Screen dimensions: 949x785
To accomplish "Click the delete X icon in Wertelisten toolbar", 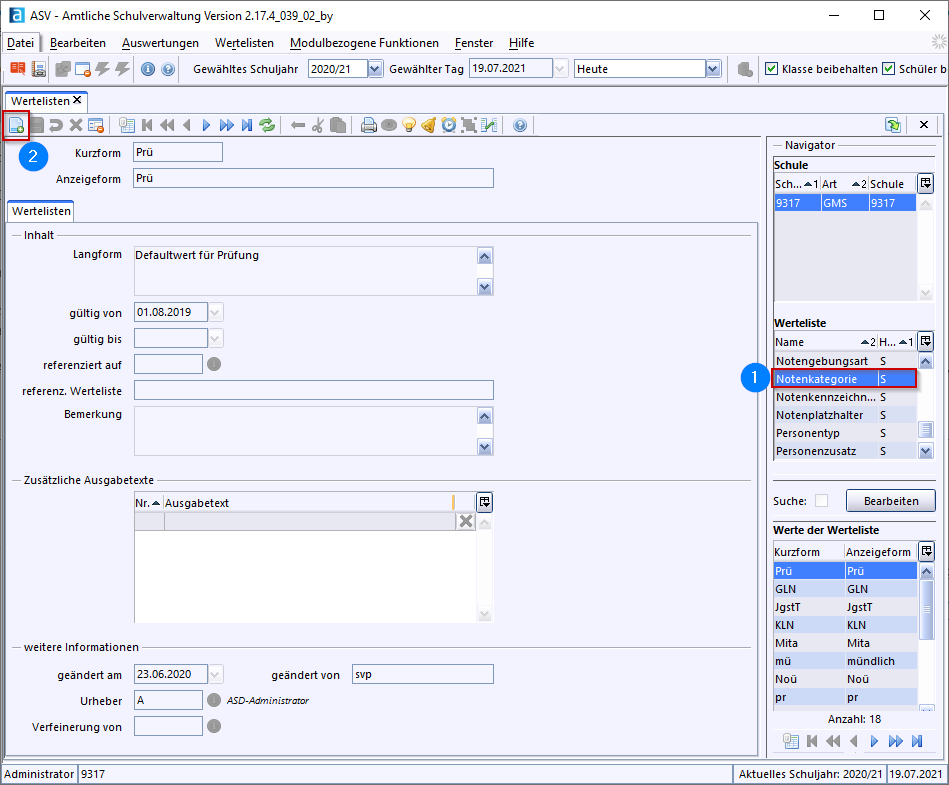I will point(76,125).
